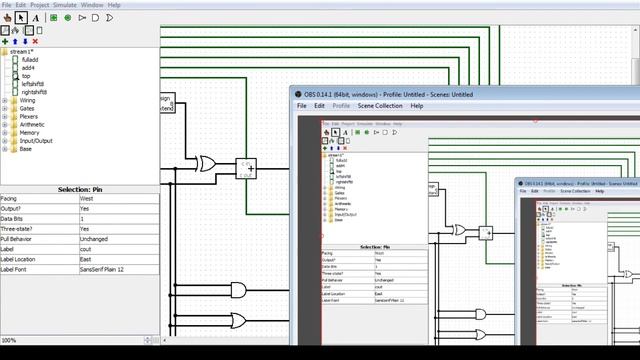Select the Poke tool hand icon in Logisim toolbar

click(7, 18)
